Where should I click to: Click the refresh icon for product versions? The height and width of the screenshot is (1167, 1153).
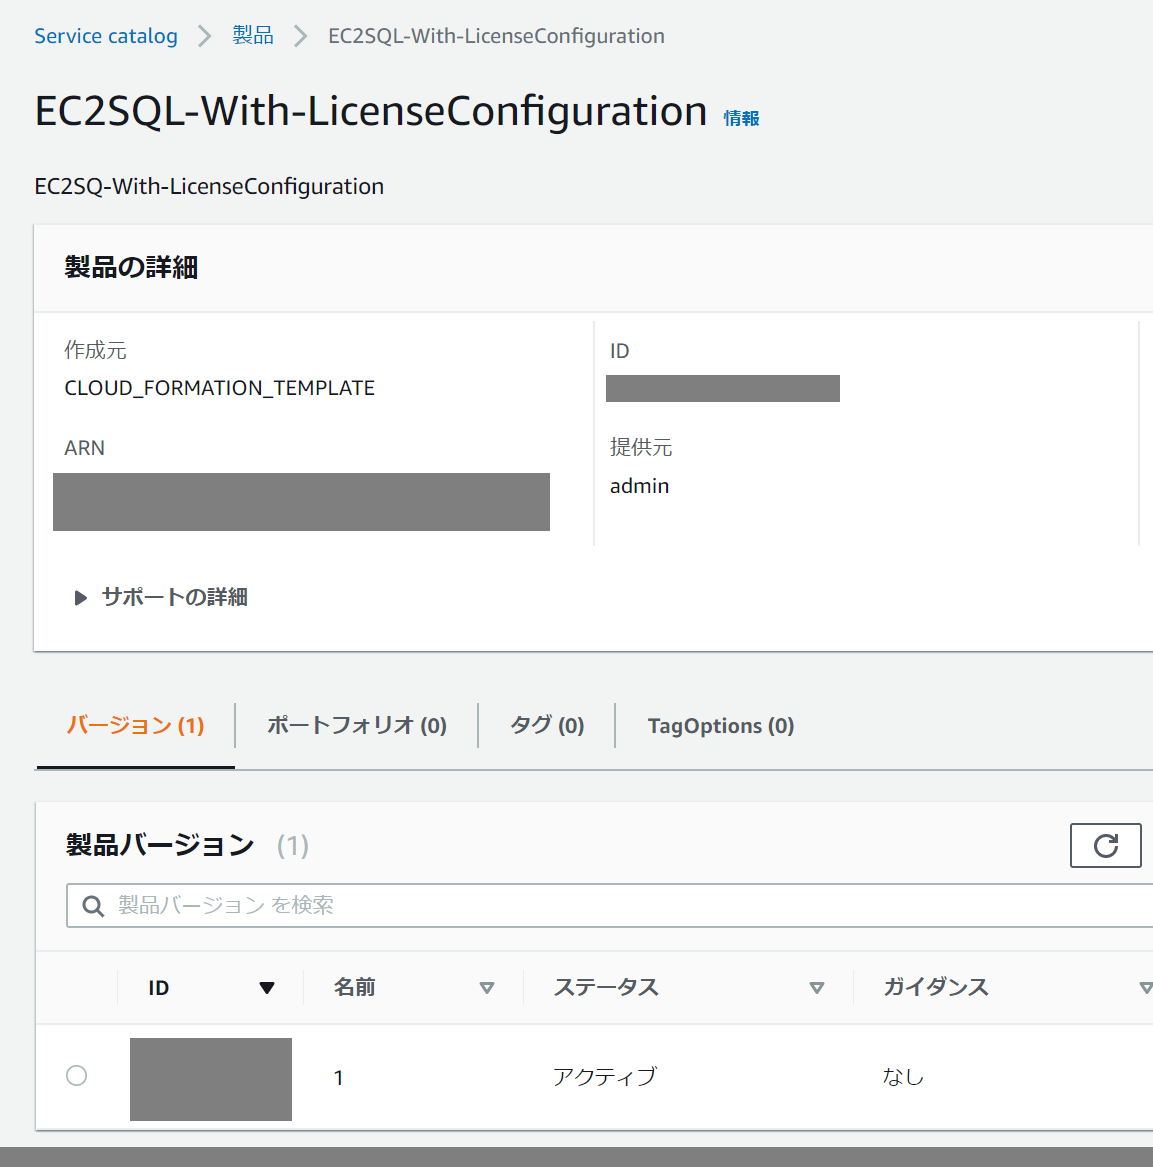click(1105, 845)
